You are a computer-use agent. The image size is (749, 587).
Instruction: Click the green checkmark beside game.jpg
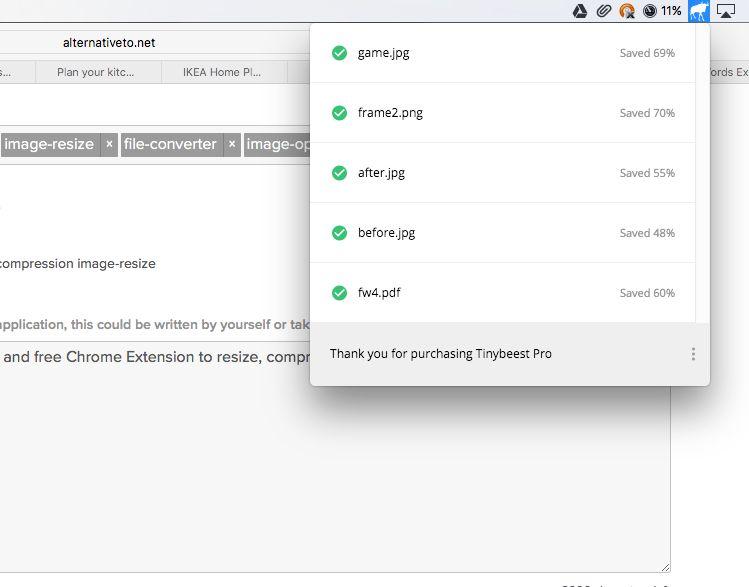click(340, 53)
